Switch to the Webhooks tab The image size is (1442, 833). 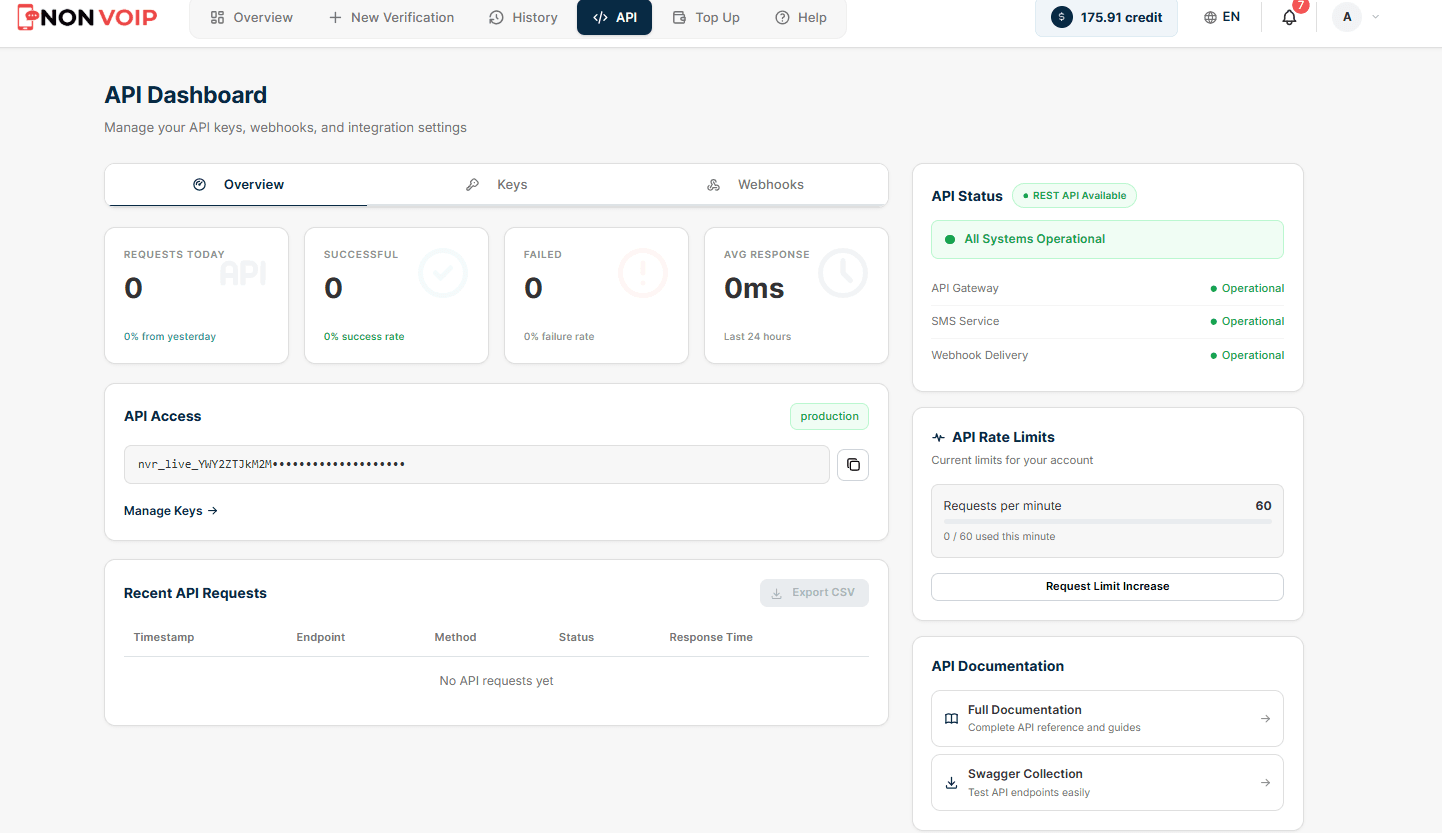point(757,185)
